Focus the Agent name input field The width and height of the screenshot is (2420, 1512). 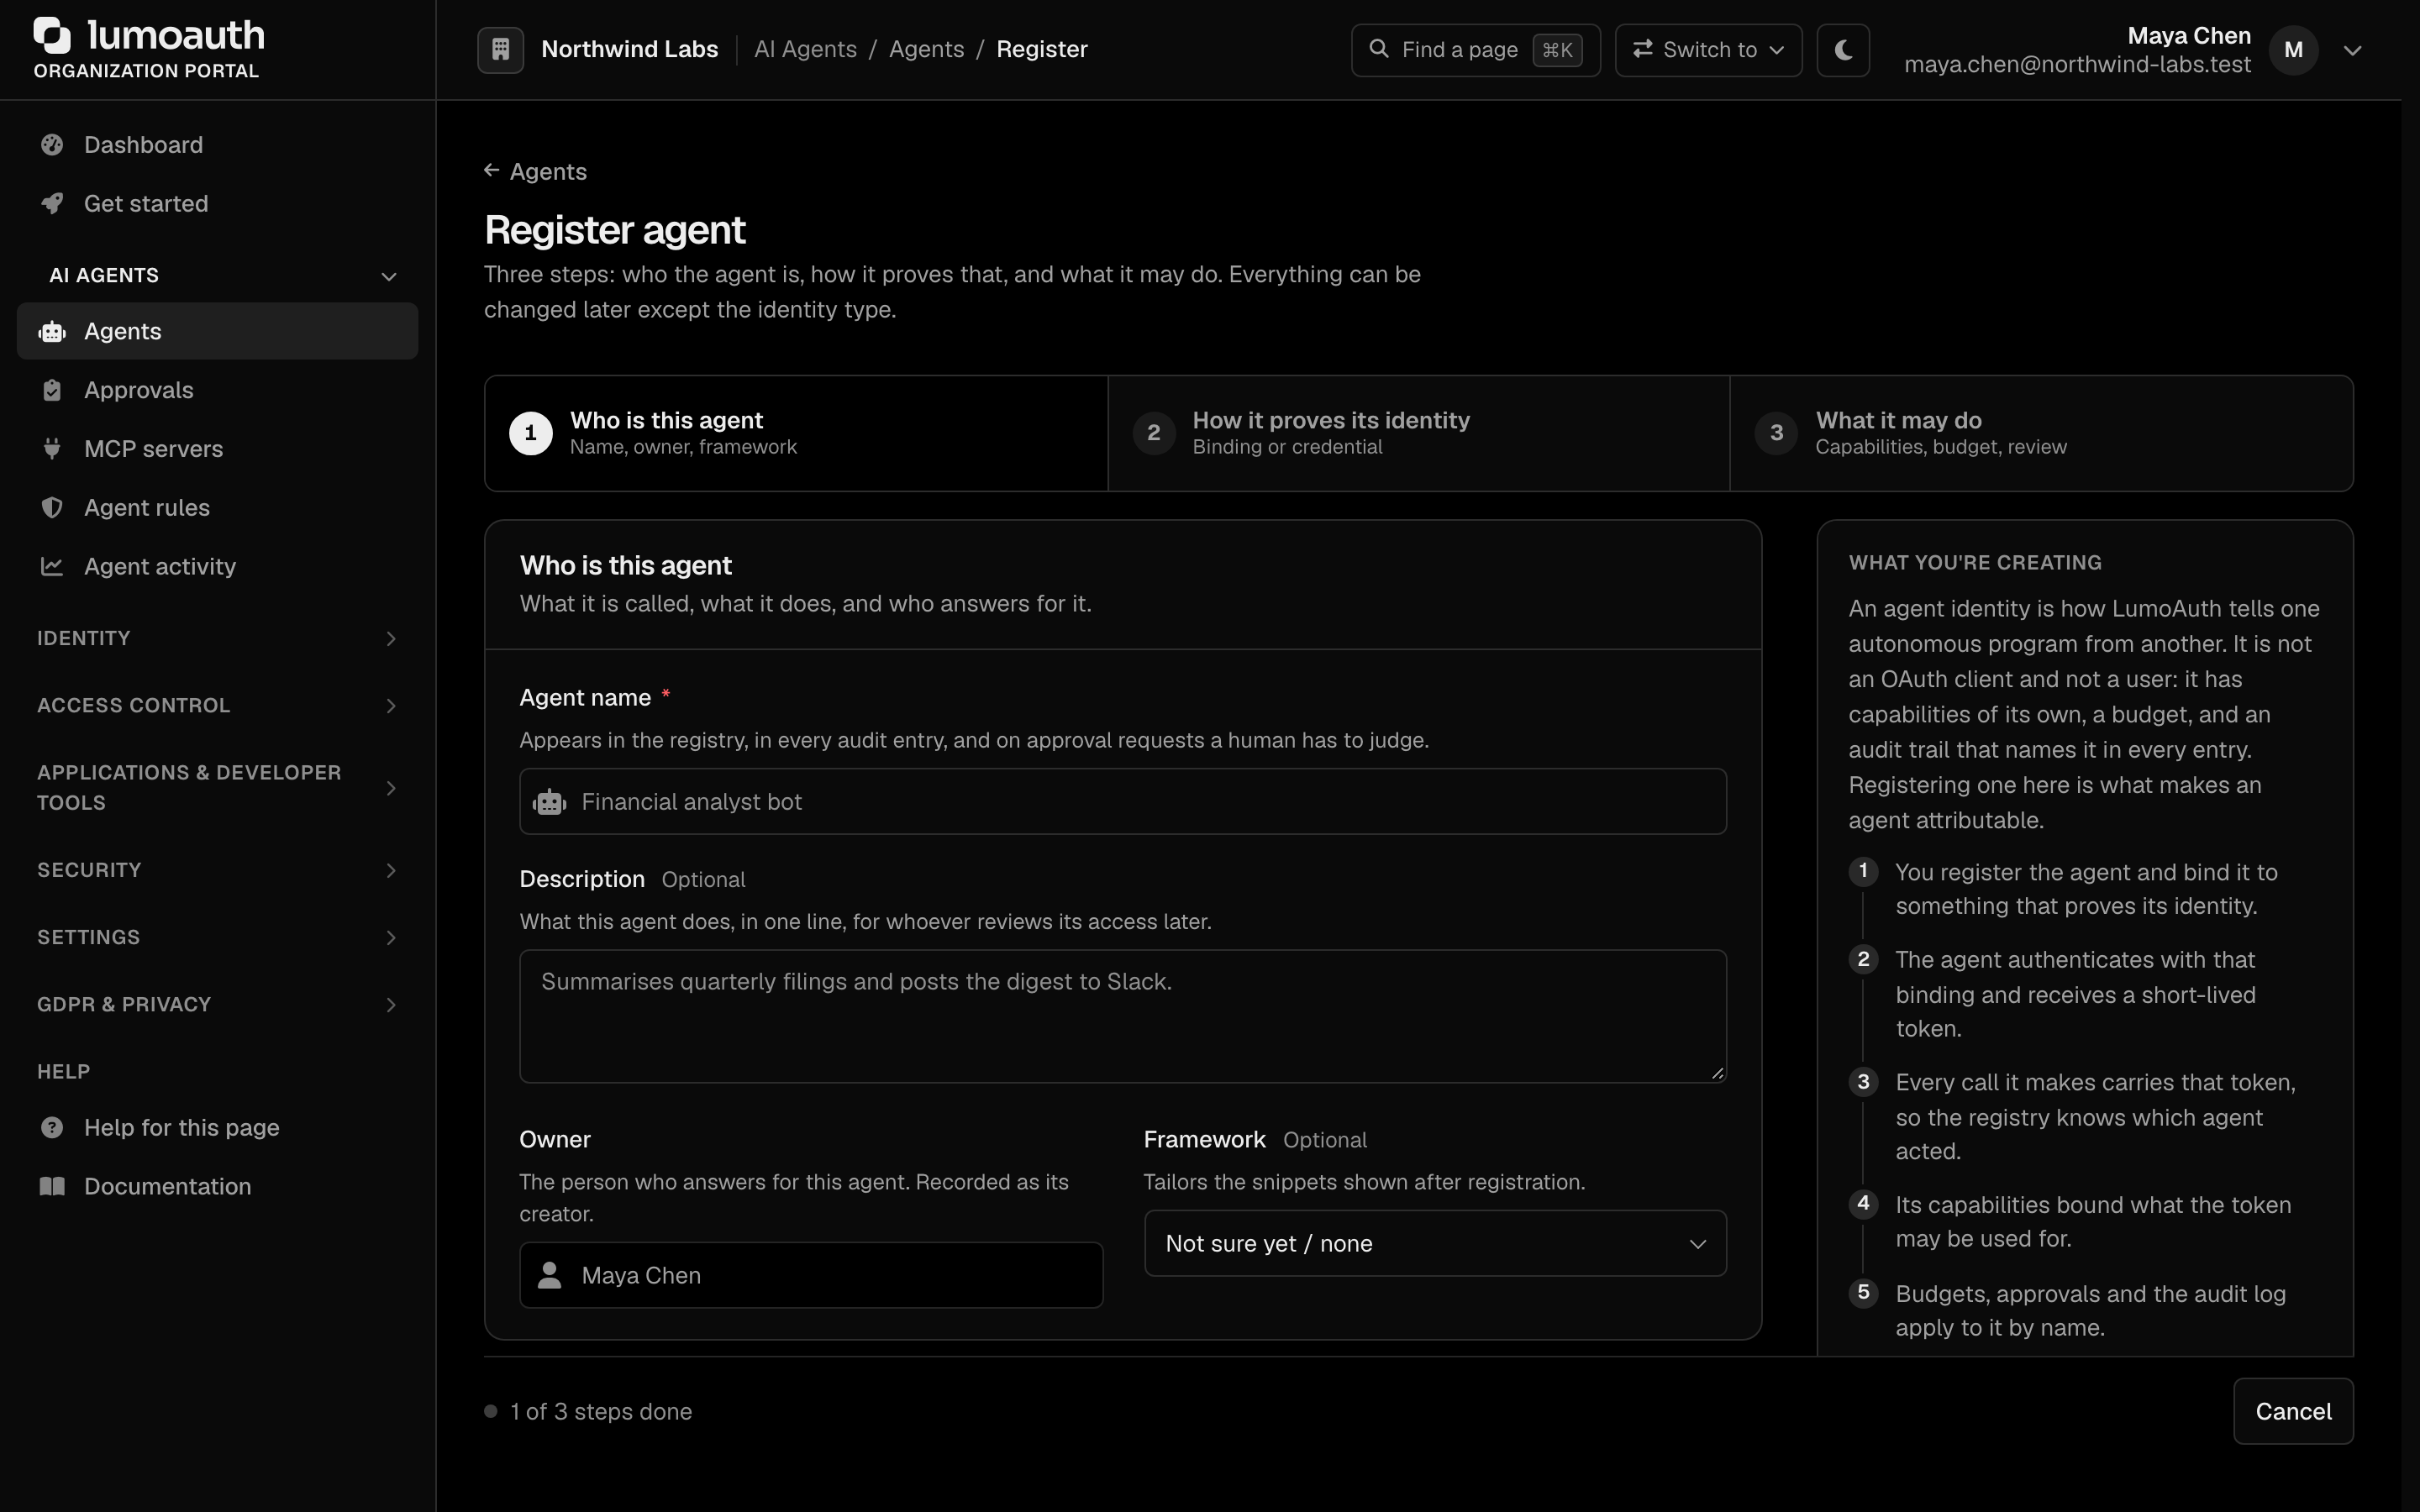pos(1123,801)
